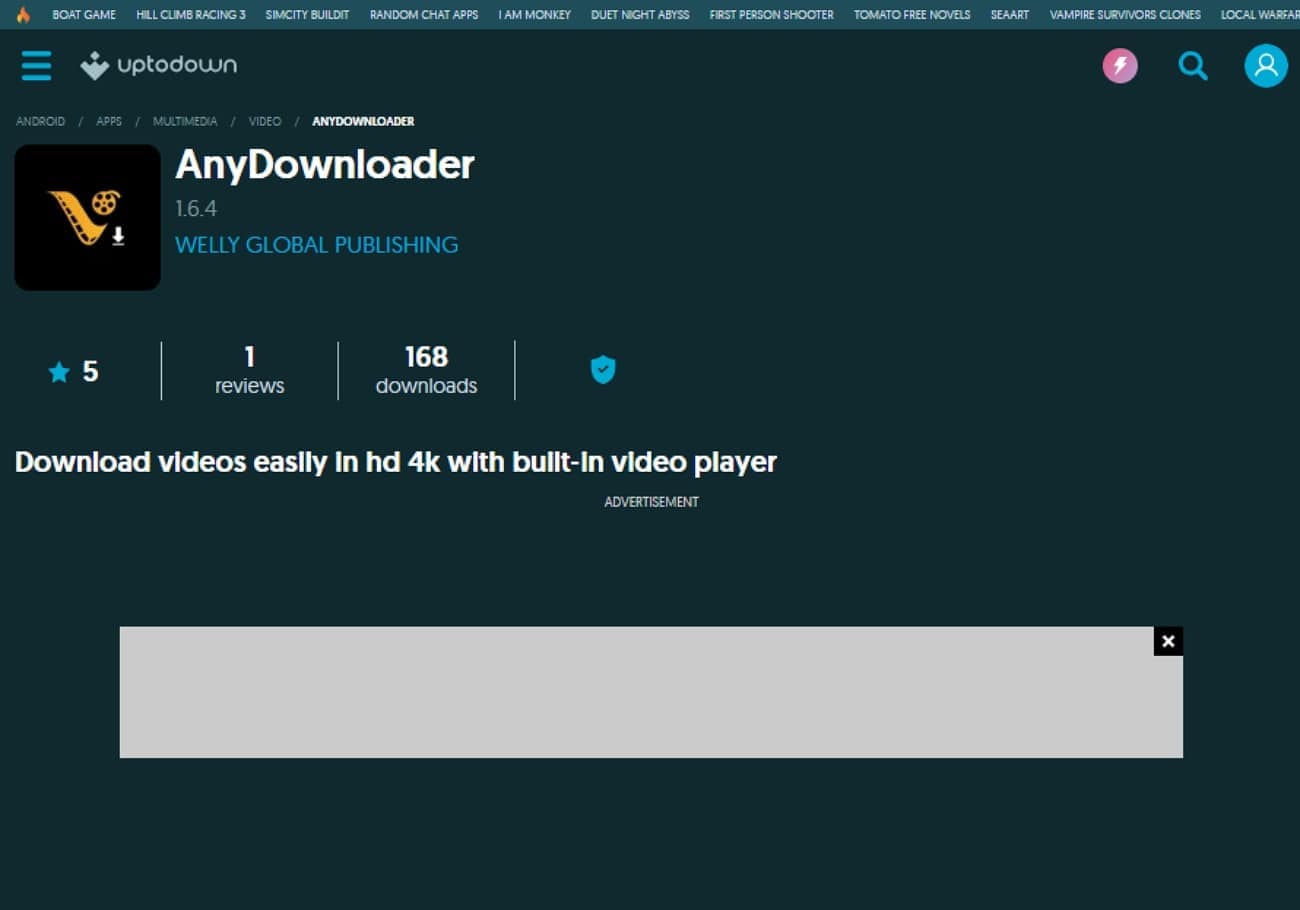
Task: Open the WELLY GLOBAL PUBLISHING developer page
Action: click(316, 244)
